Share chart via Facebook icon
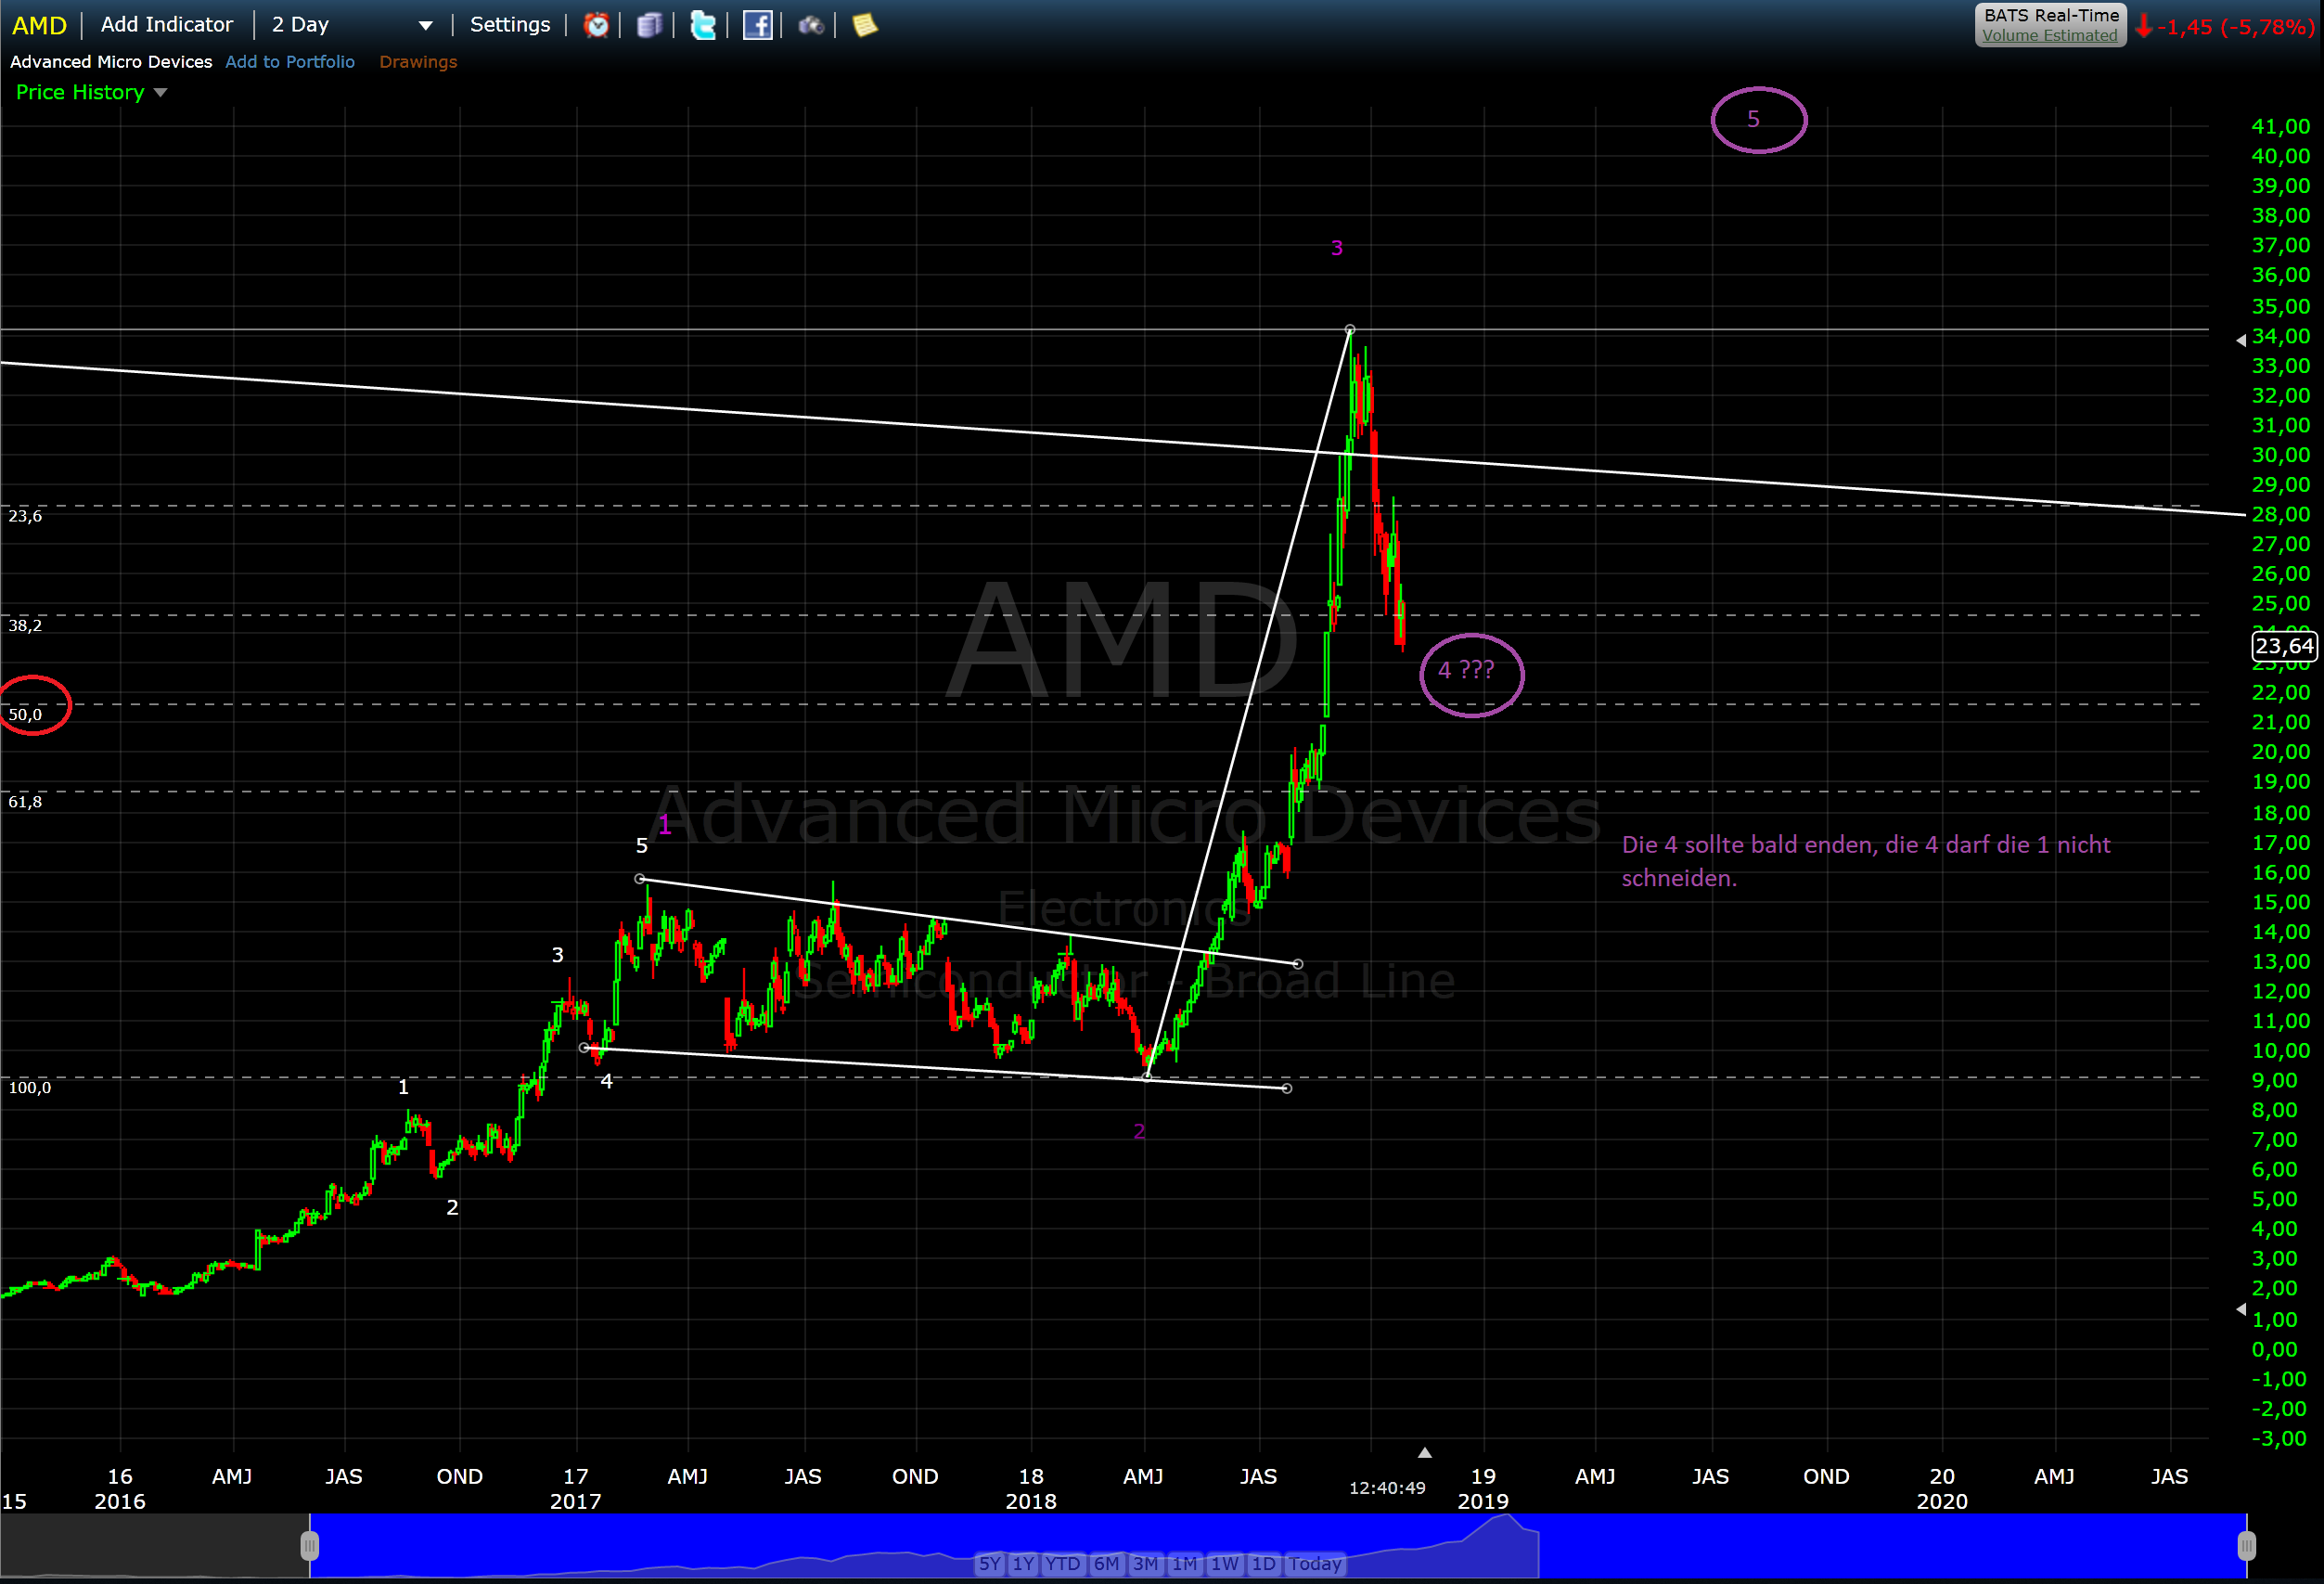2324x1584 pixels. pyautogui.click(x=757, y=25)
